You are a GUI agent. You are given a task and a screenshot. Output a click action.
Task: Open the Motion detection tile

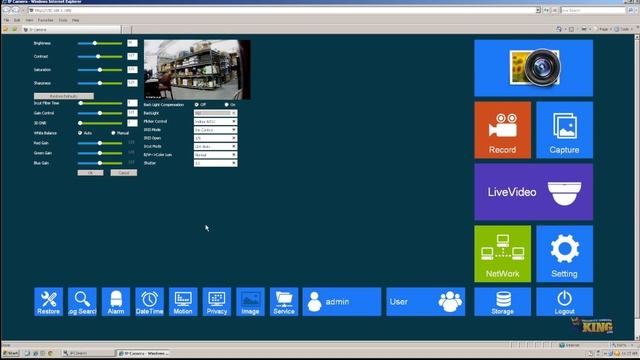coord(183,302)
